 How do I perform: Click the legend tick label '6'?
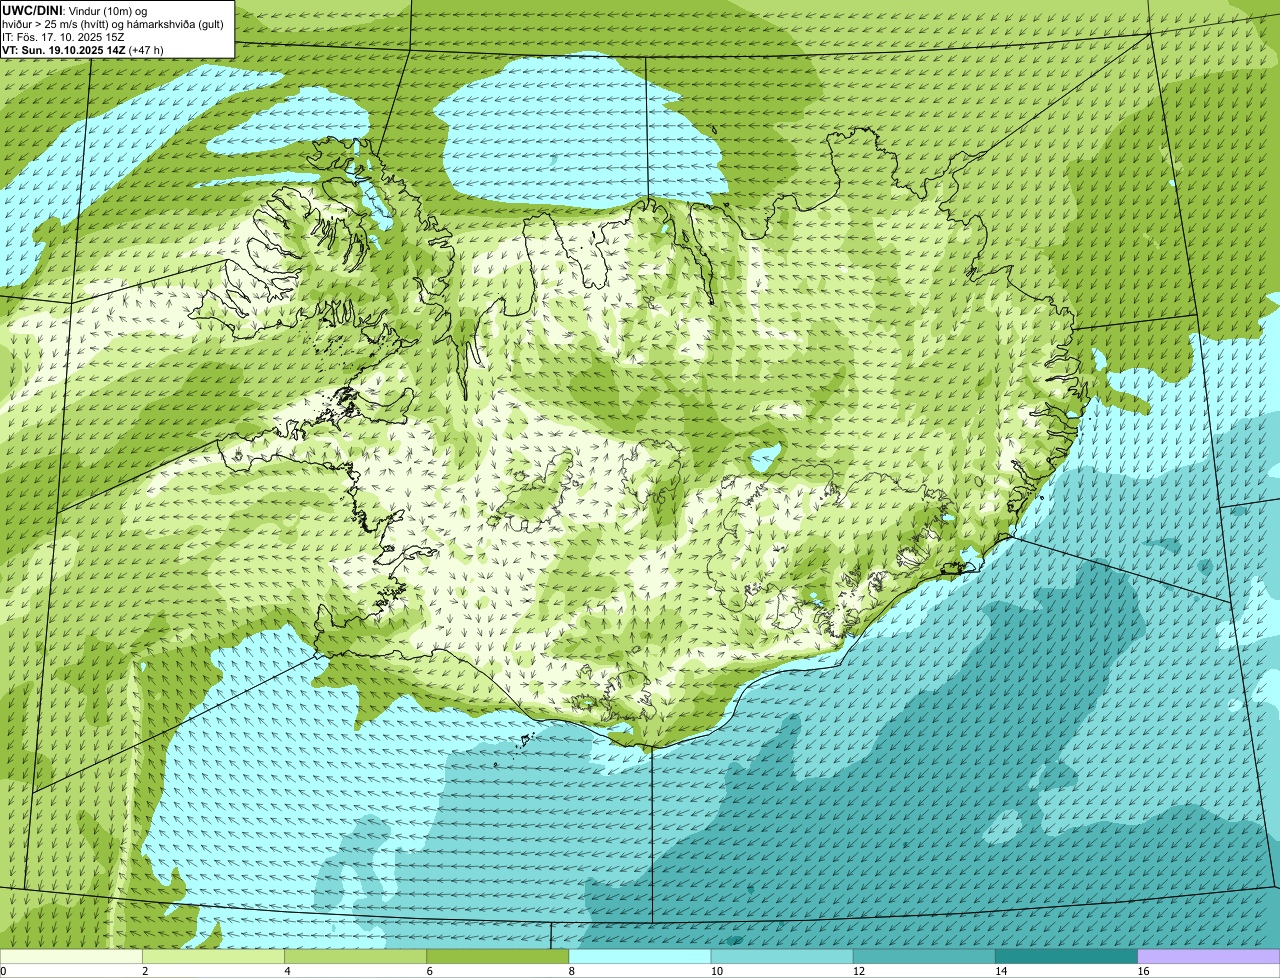430,971
